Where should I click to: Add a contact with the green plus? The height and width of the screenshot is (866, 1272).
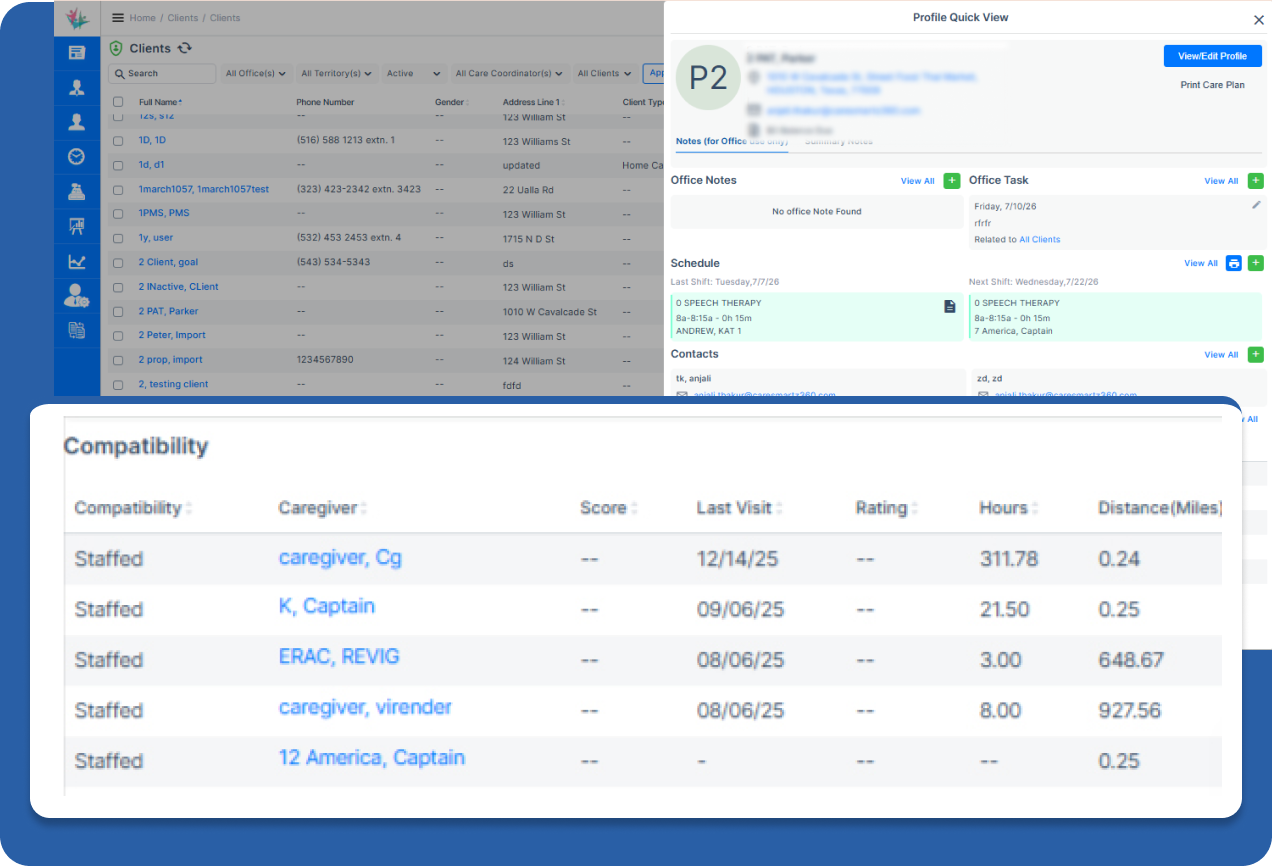pyautogui.click(x=1256, y=354)
